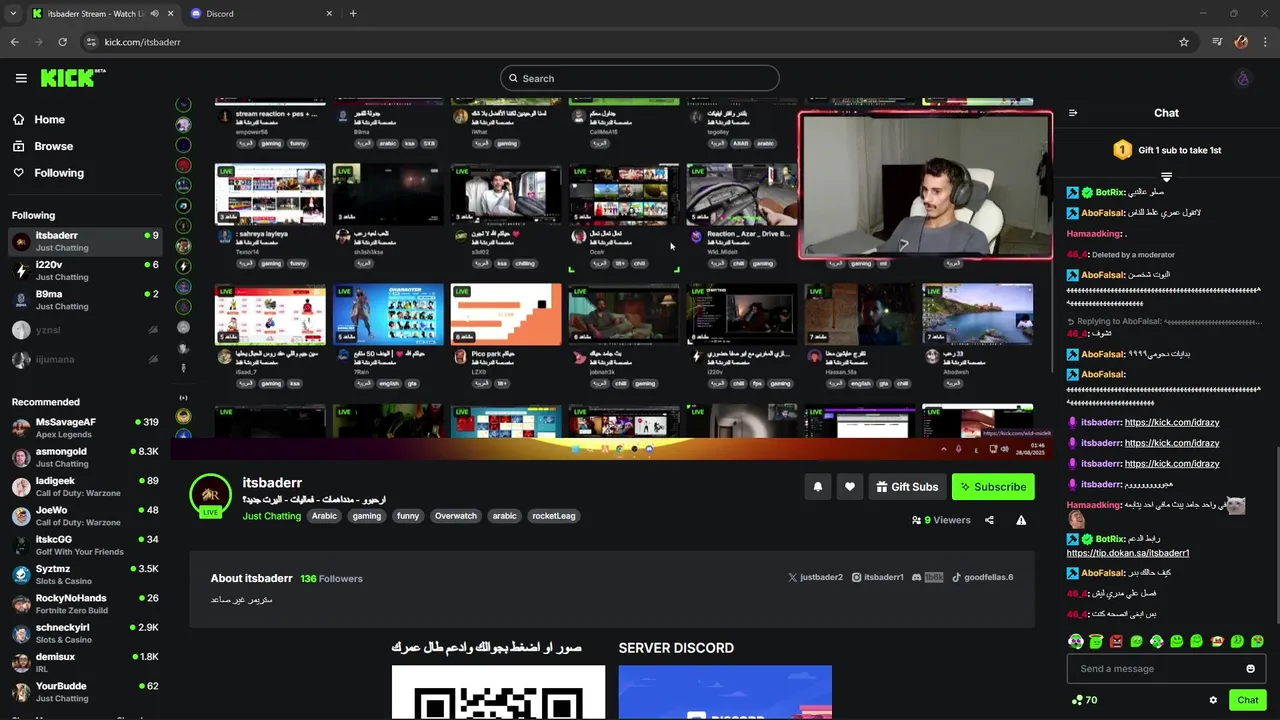The image size is (1280, 720).
Task: Click the Send a message input
Action: (x=1155, y=669)
